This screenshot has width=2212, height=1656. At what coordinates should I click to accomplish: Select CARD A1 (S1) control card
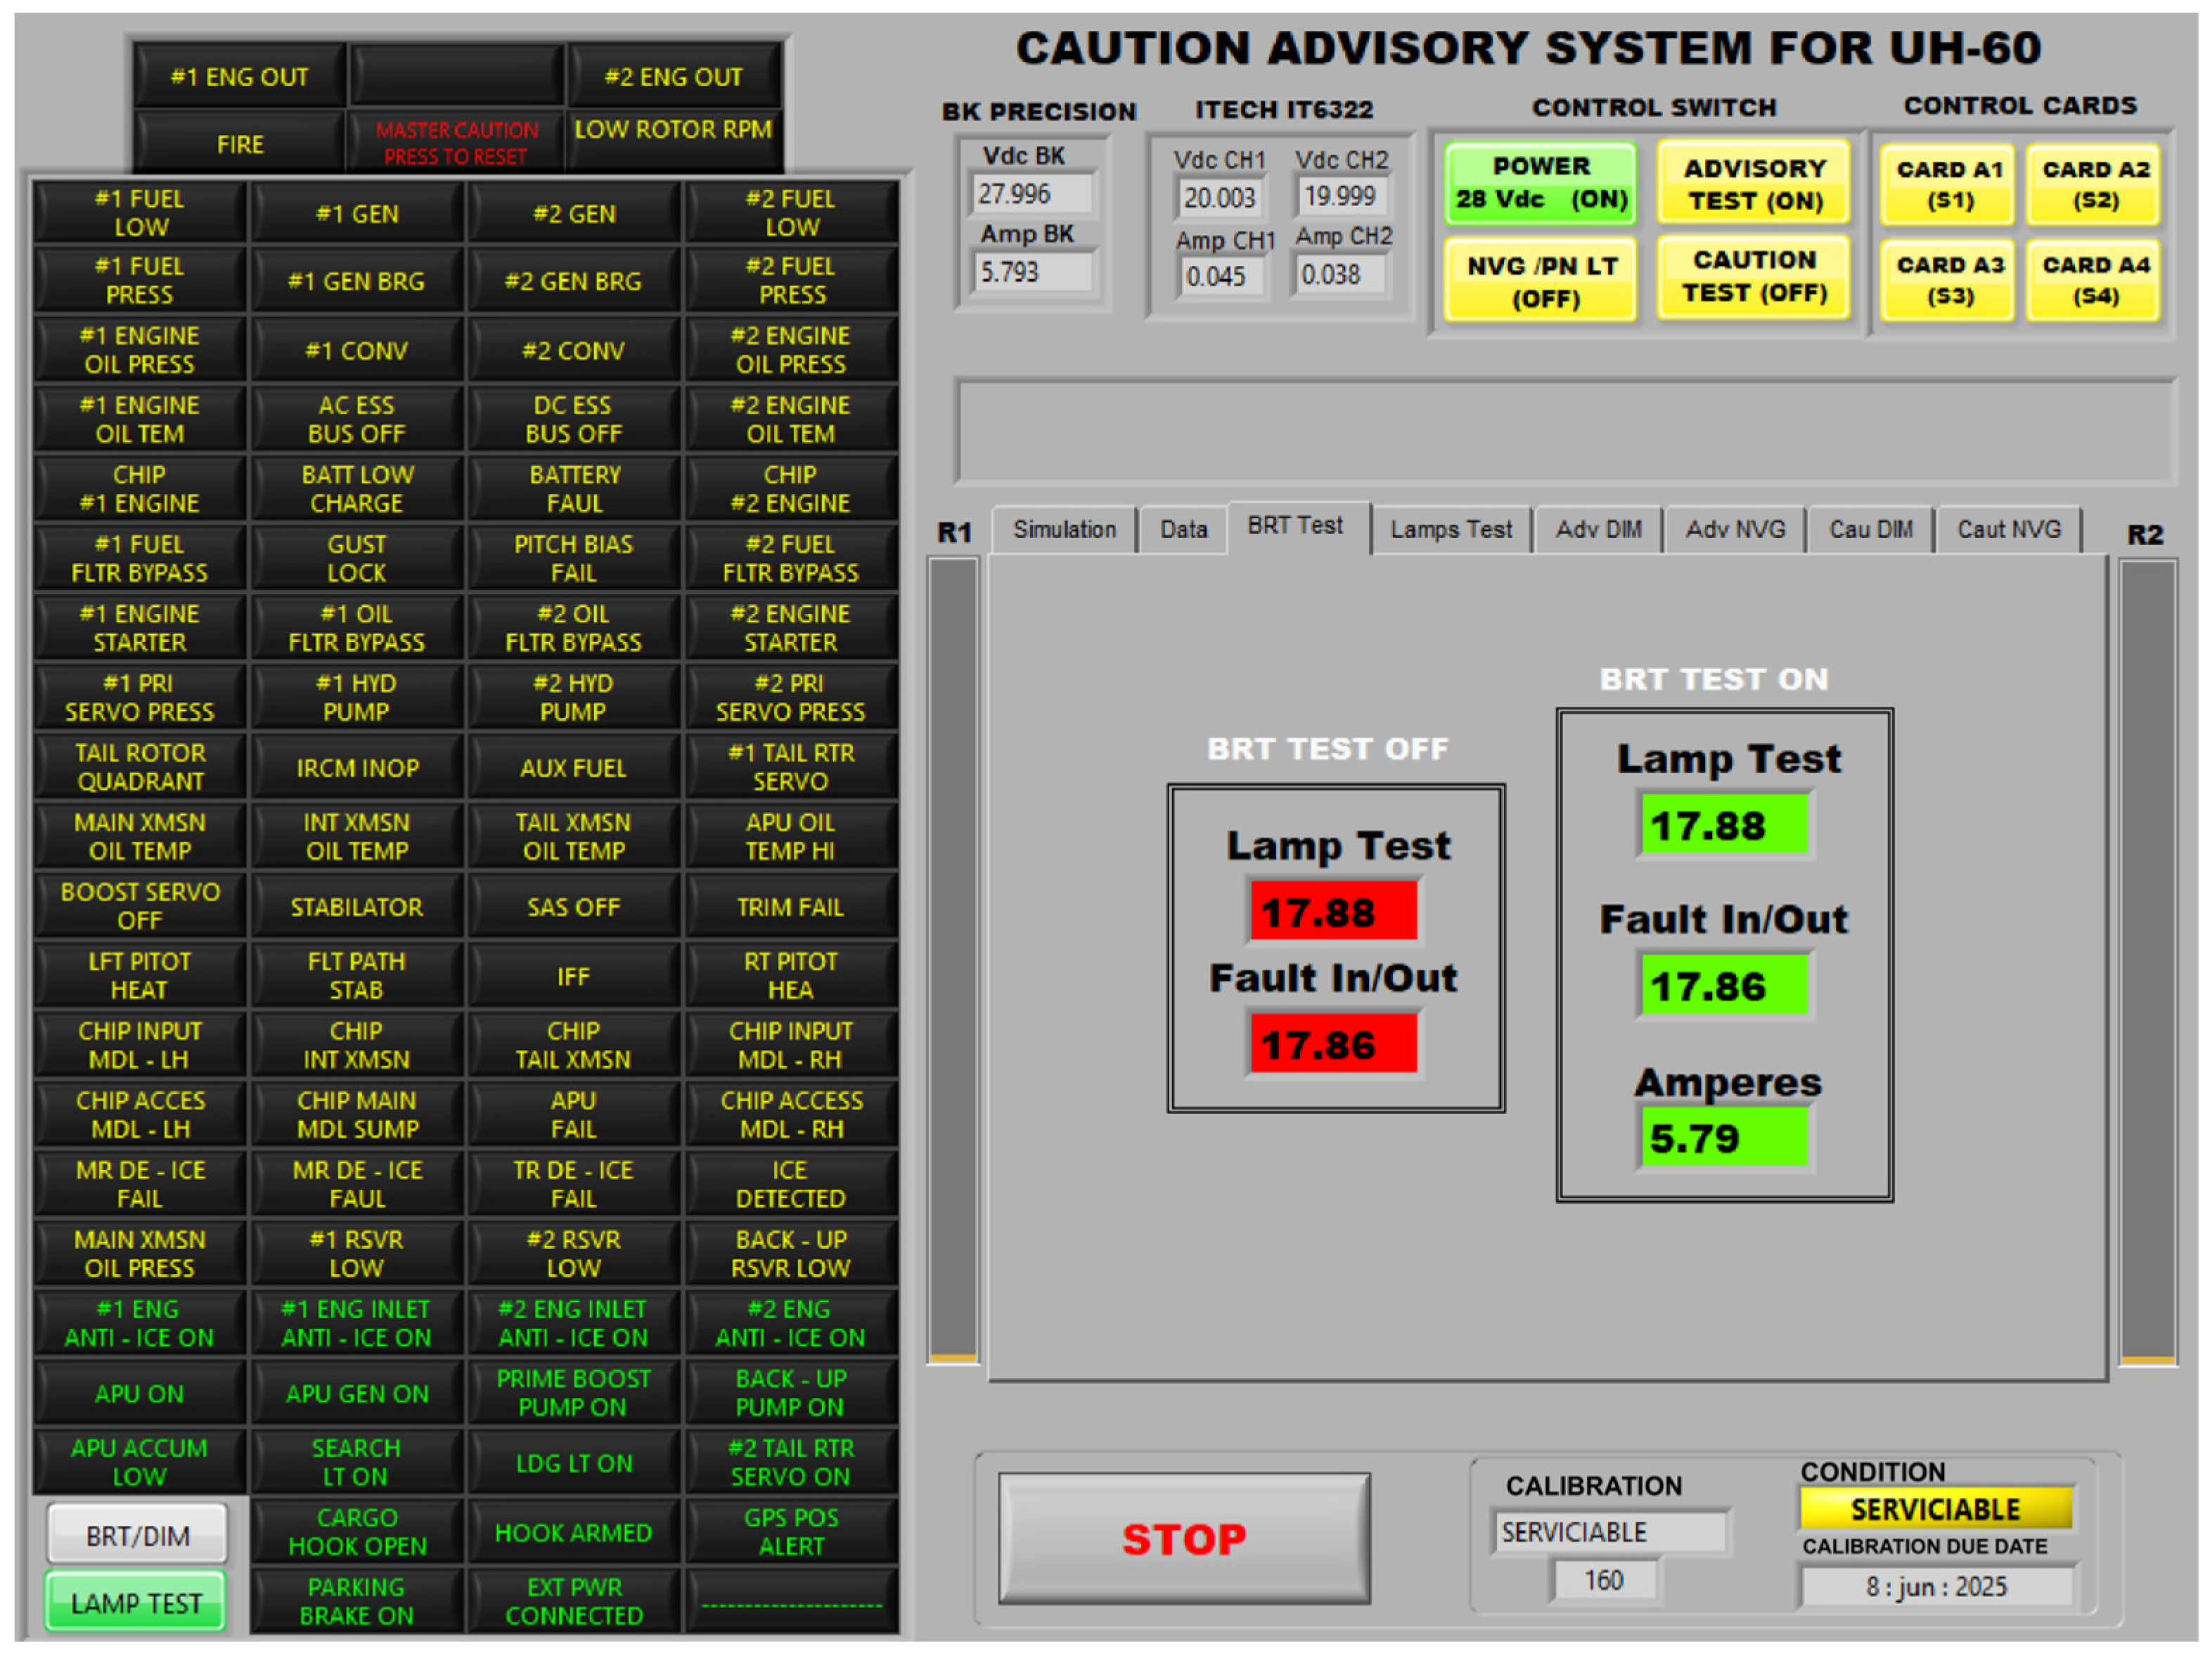[1948, 185]
